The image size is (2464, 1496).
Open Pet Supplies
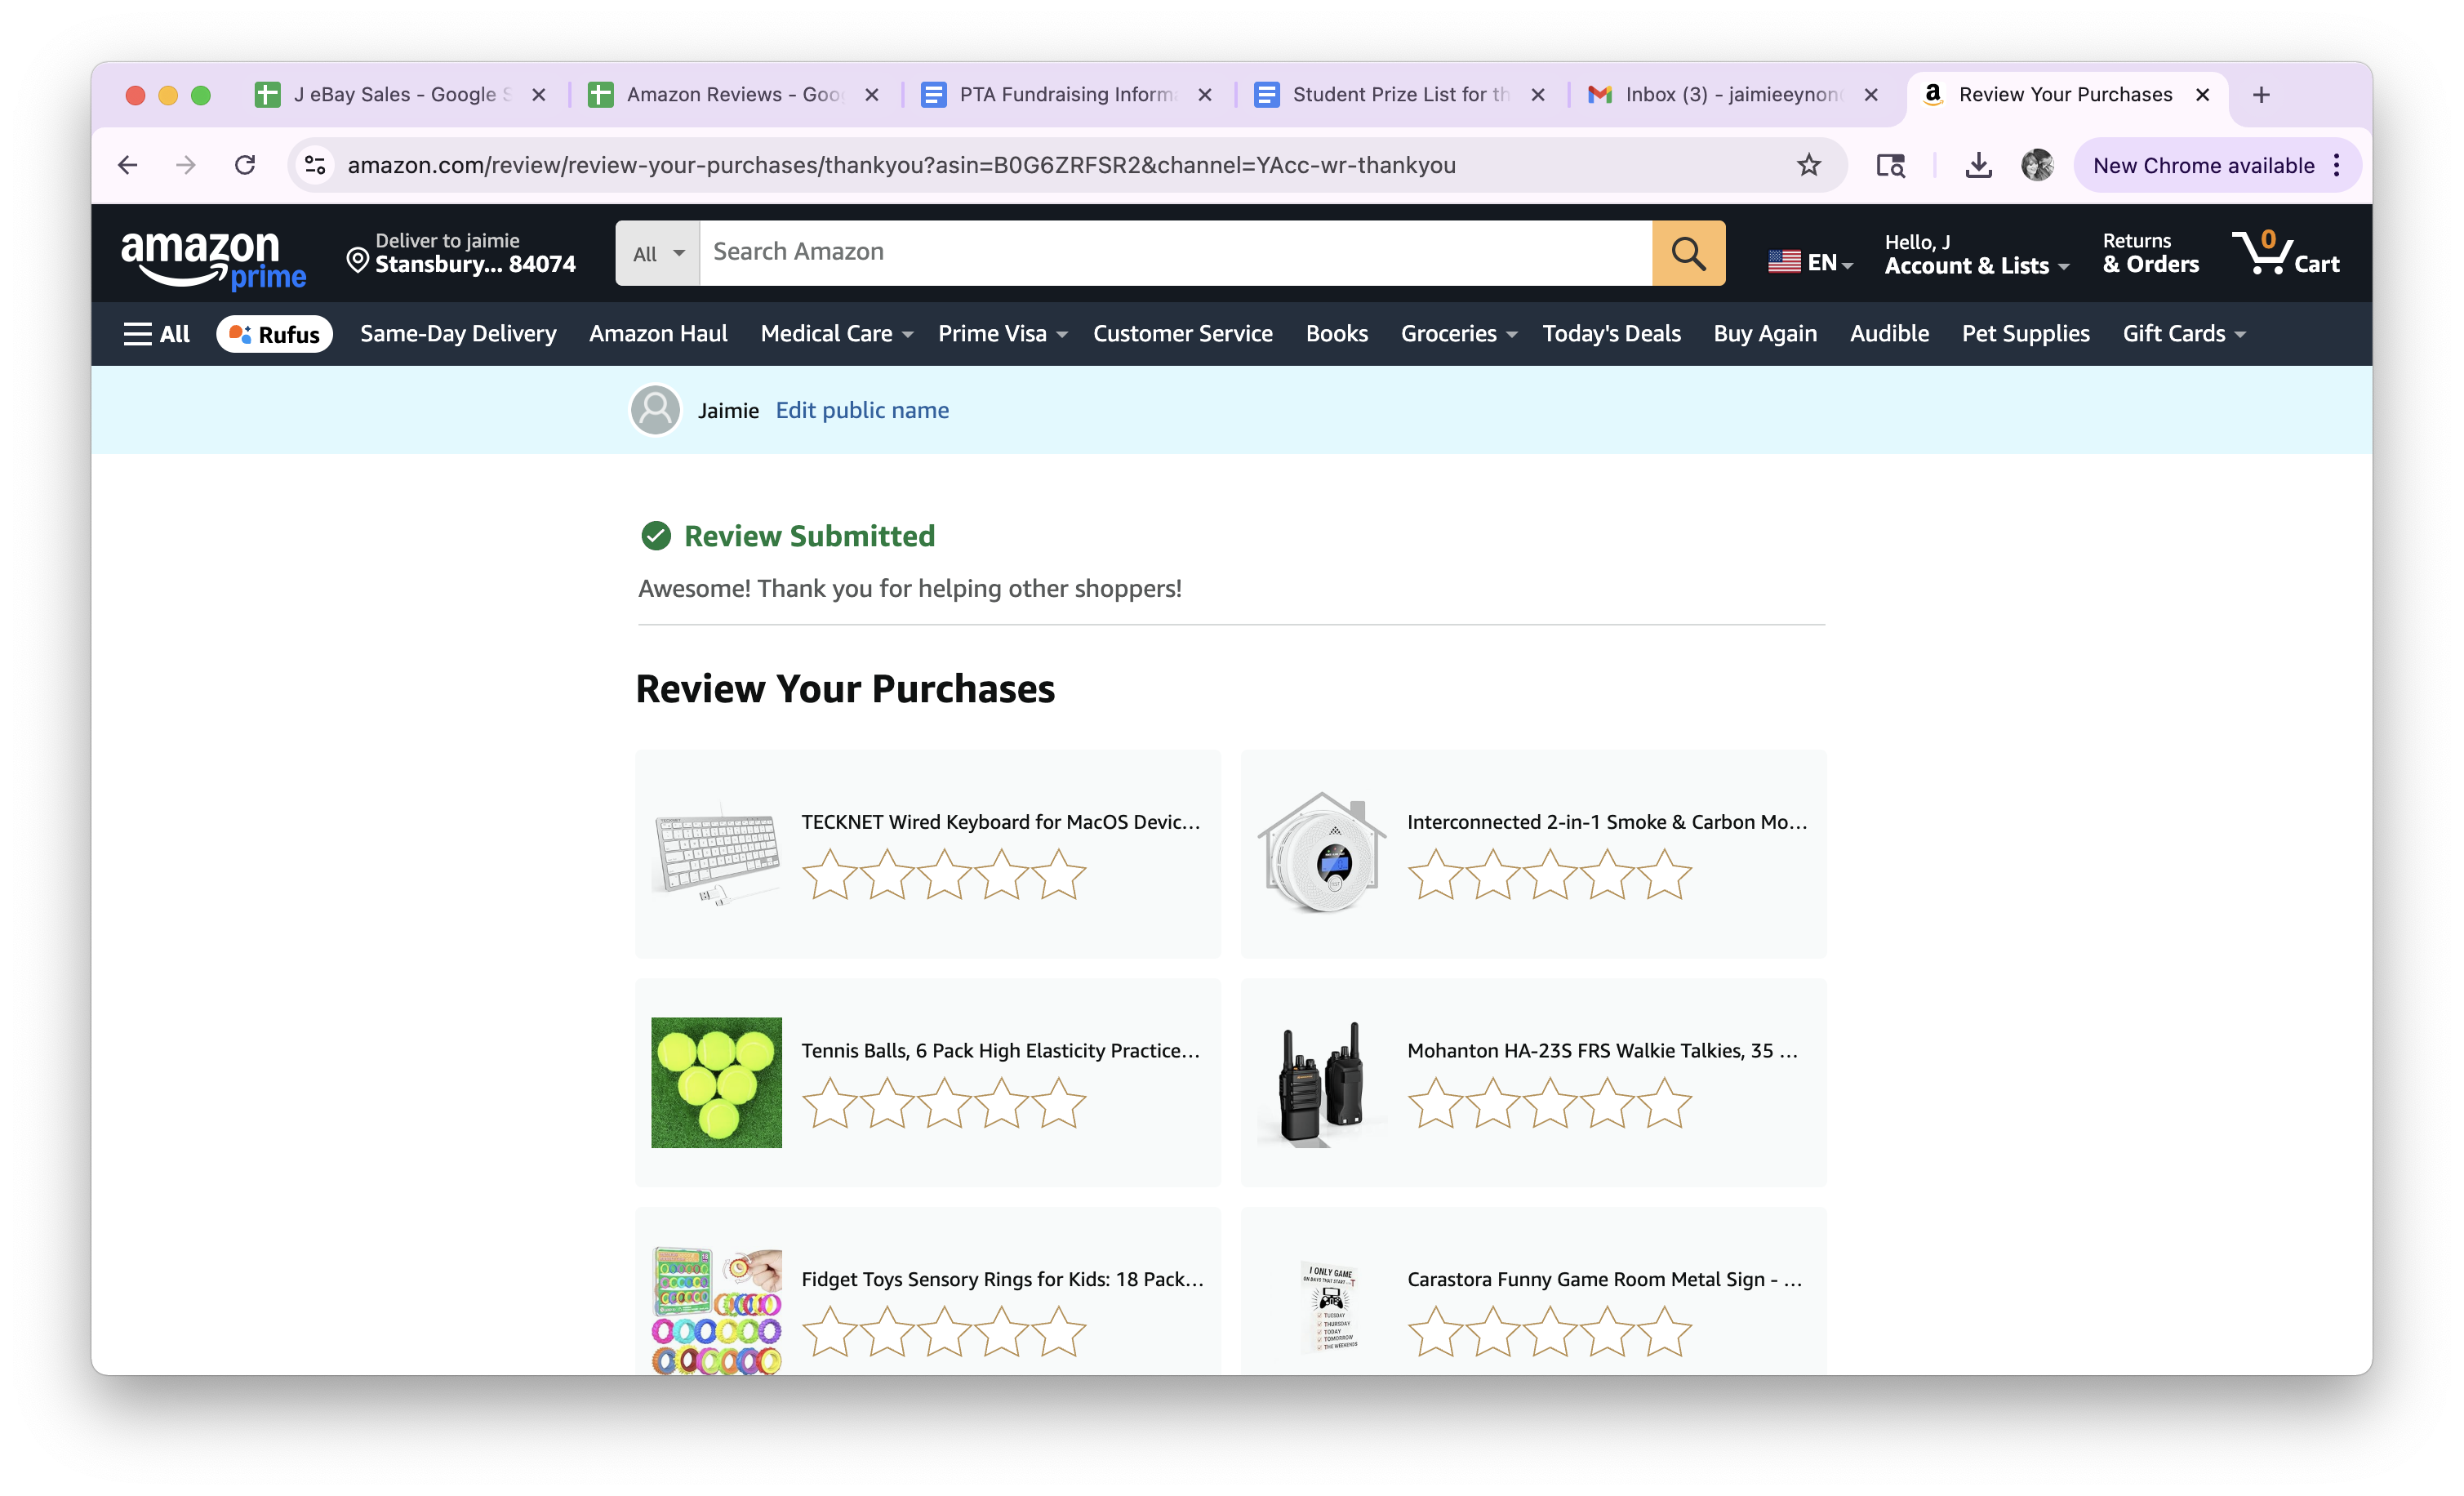[2025, 334]
